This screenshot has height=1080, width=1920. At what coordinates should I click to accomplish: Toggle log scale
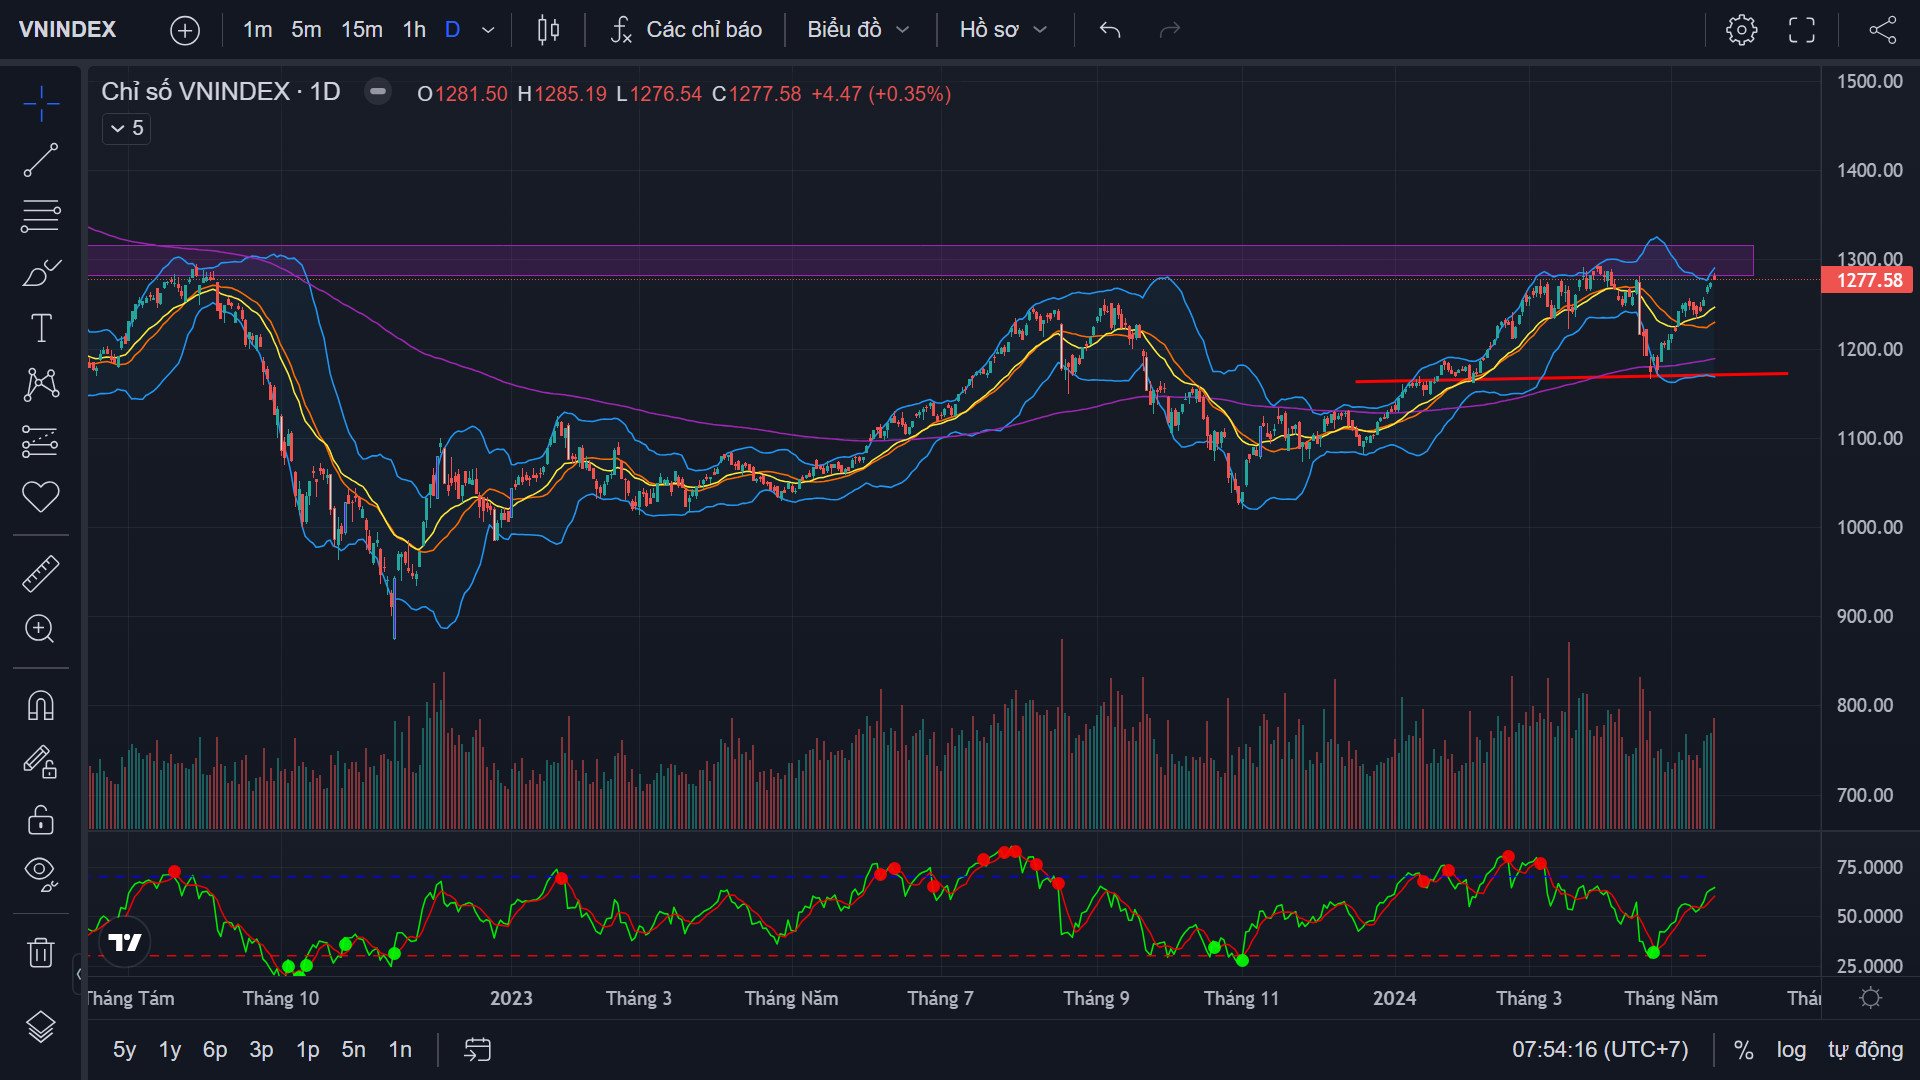tap(1791, 1050)
